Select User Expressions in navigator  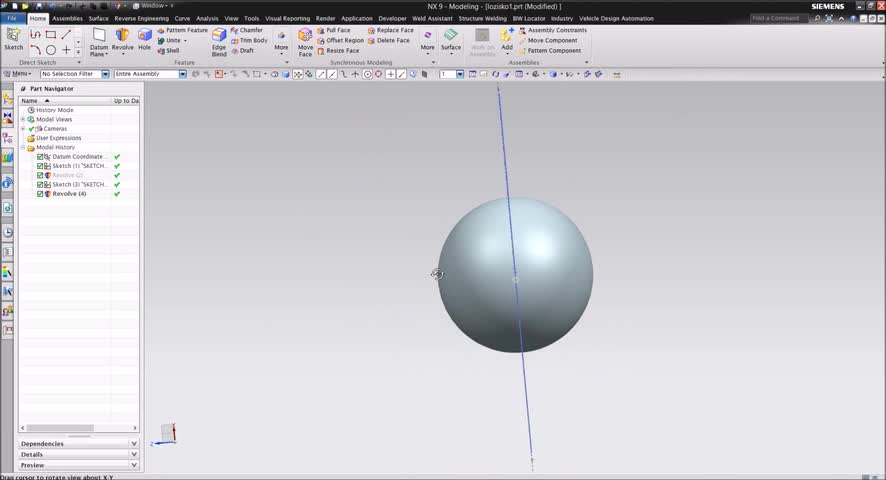click(x=58, y=138)
